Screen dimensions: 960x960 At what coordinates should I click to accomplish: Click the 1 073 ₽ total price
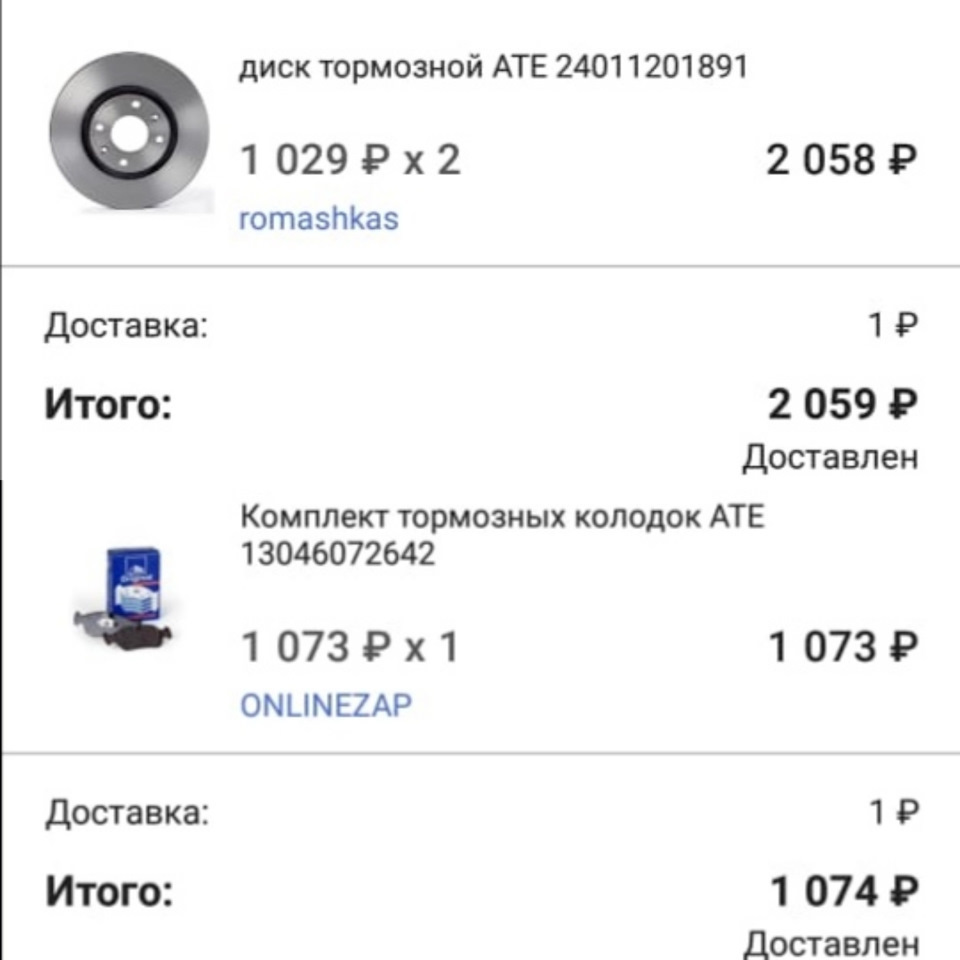[x=845, y=645]
